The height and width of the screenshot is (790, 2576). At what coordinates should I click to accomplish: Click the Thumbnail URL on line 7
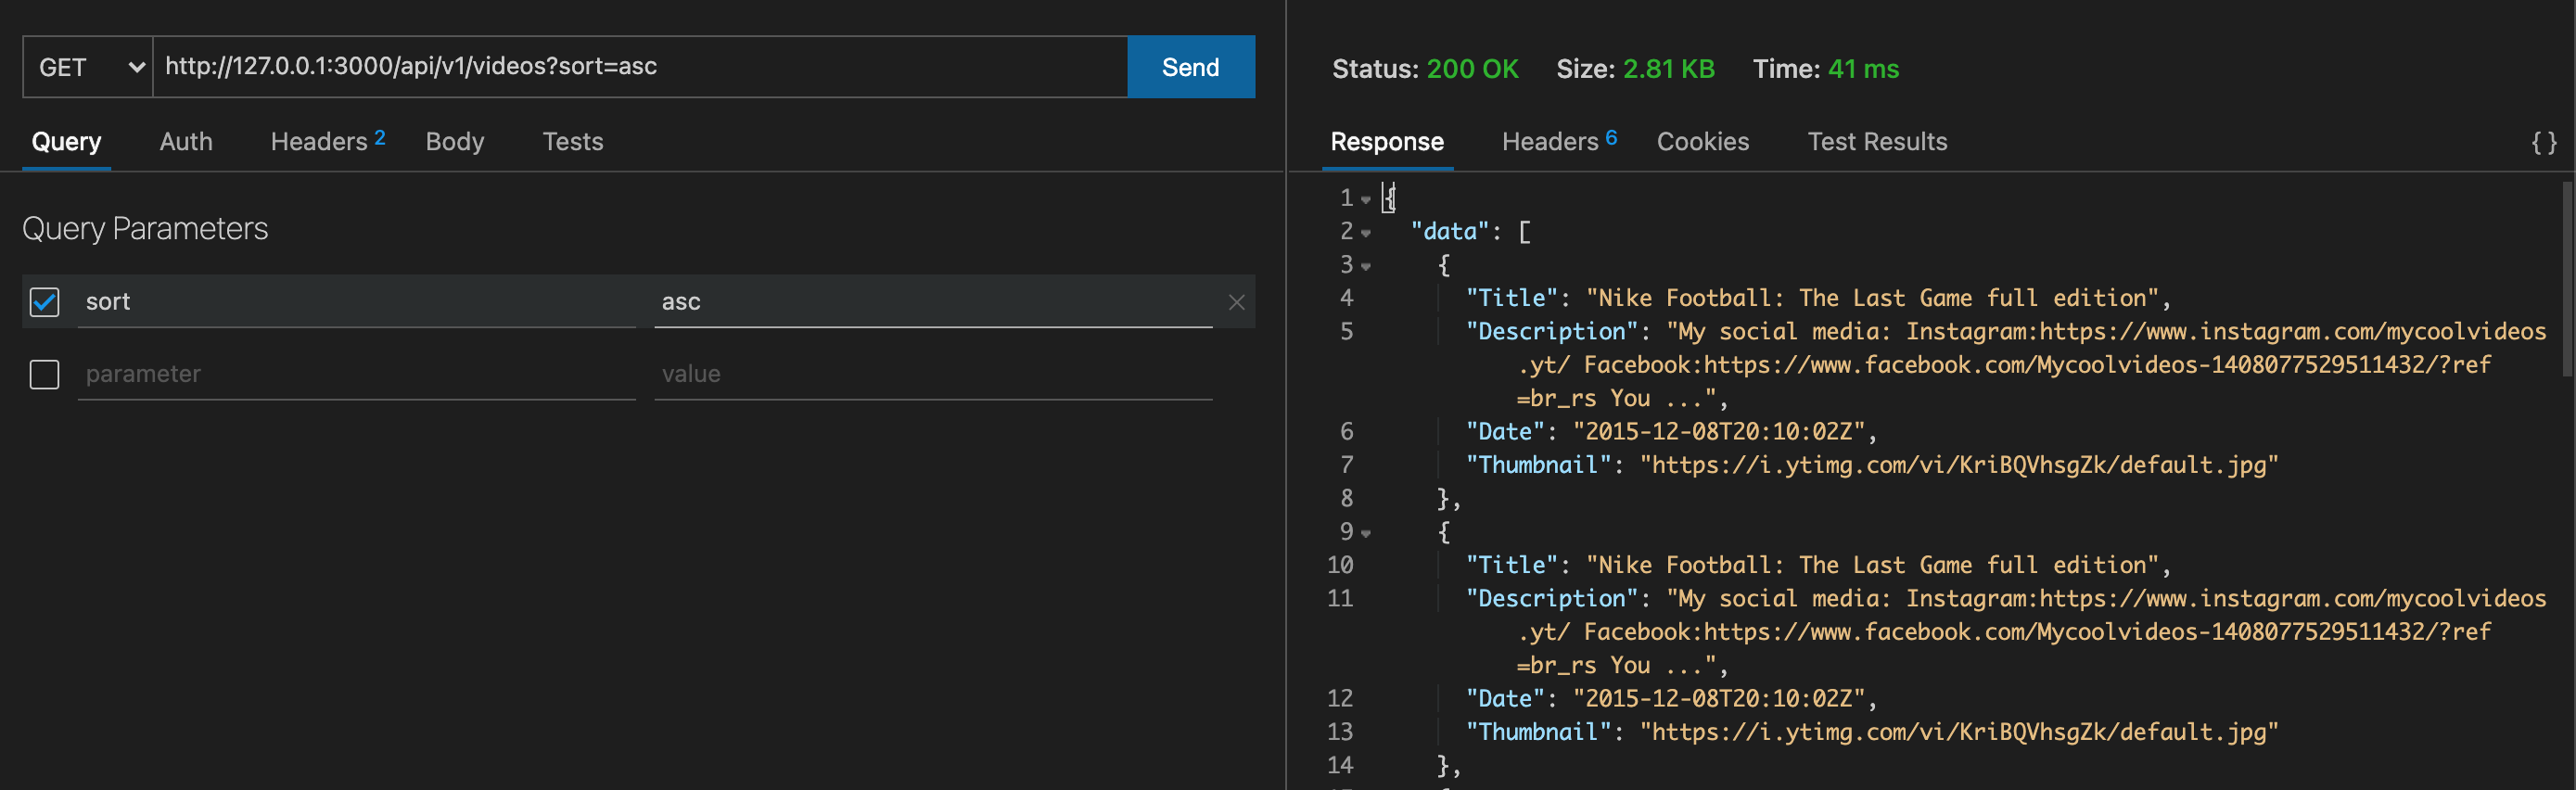click(1958, 465)
